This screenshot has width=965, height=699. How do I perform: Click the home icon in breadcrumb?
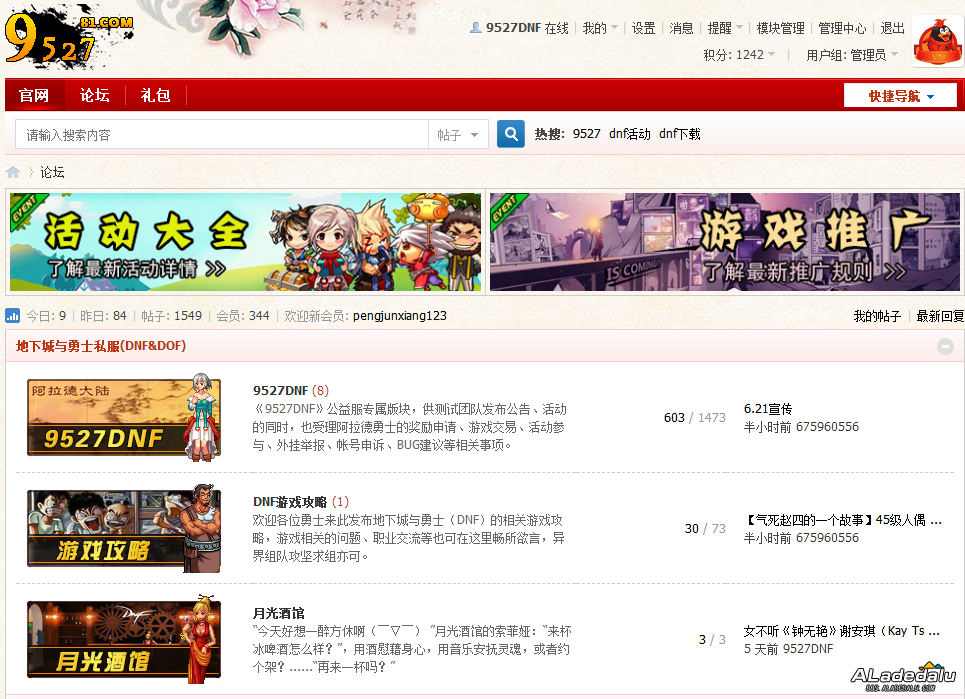click(x=13, y=172)
